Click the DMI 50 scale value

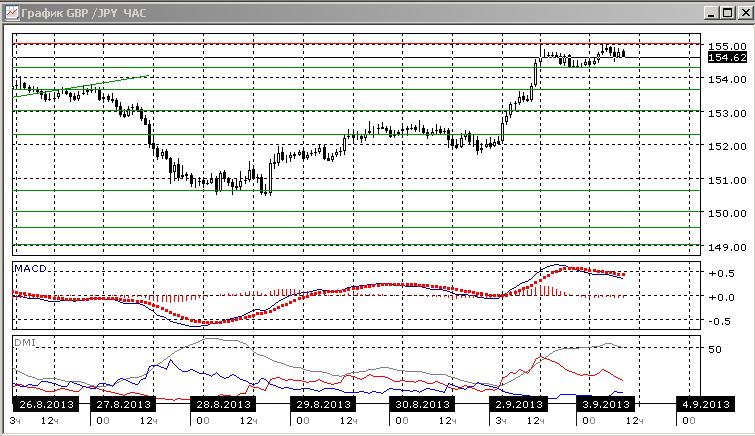pyautogui.click(x=715, y=349)
